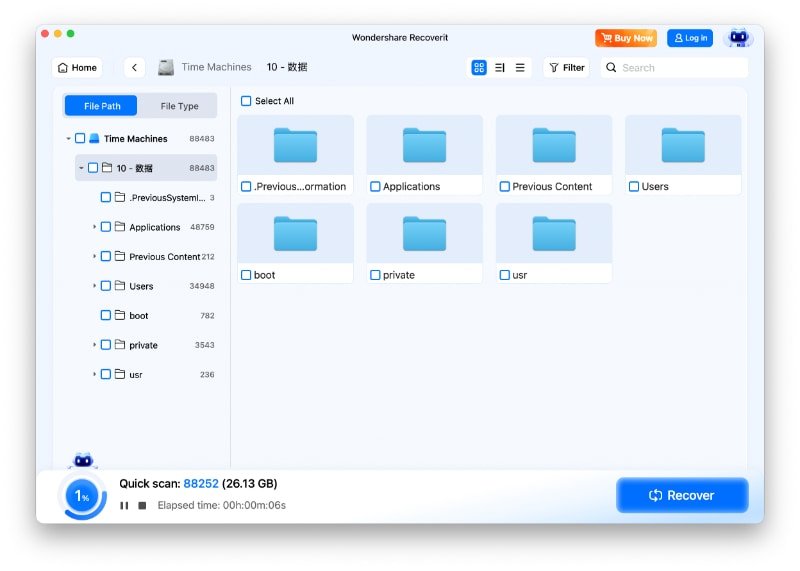Check the Applications grid folder checkbox
This screenshot has width=800, height=571.
(375, 187)
